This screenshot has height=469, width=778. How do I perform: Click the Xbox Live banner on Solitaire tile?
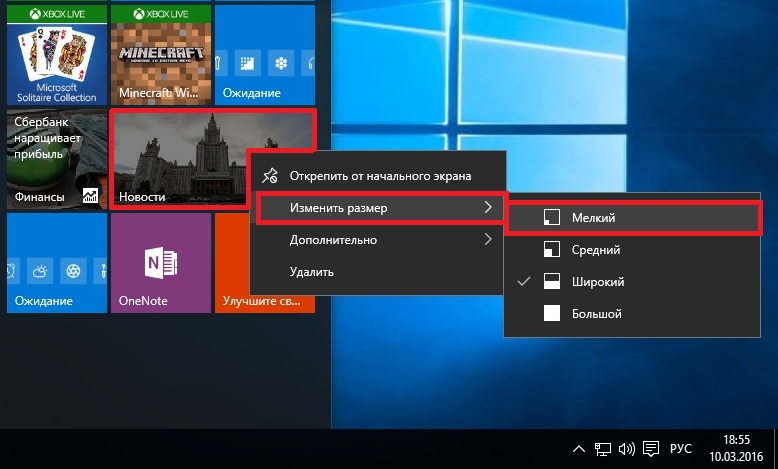point(57,14)
